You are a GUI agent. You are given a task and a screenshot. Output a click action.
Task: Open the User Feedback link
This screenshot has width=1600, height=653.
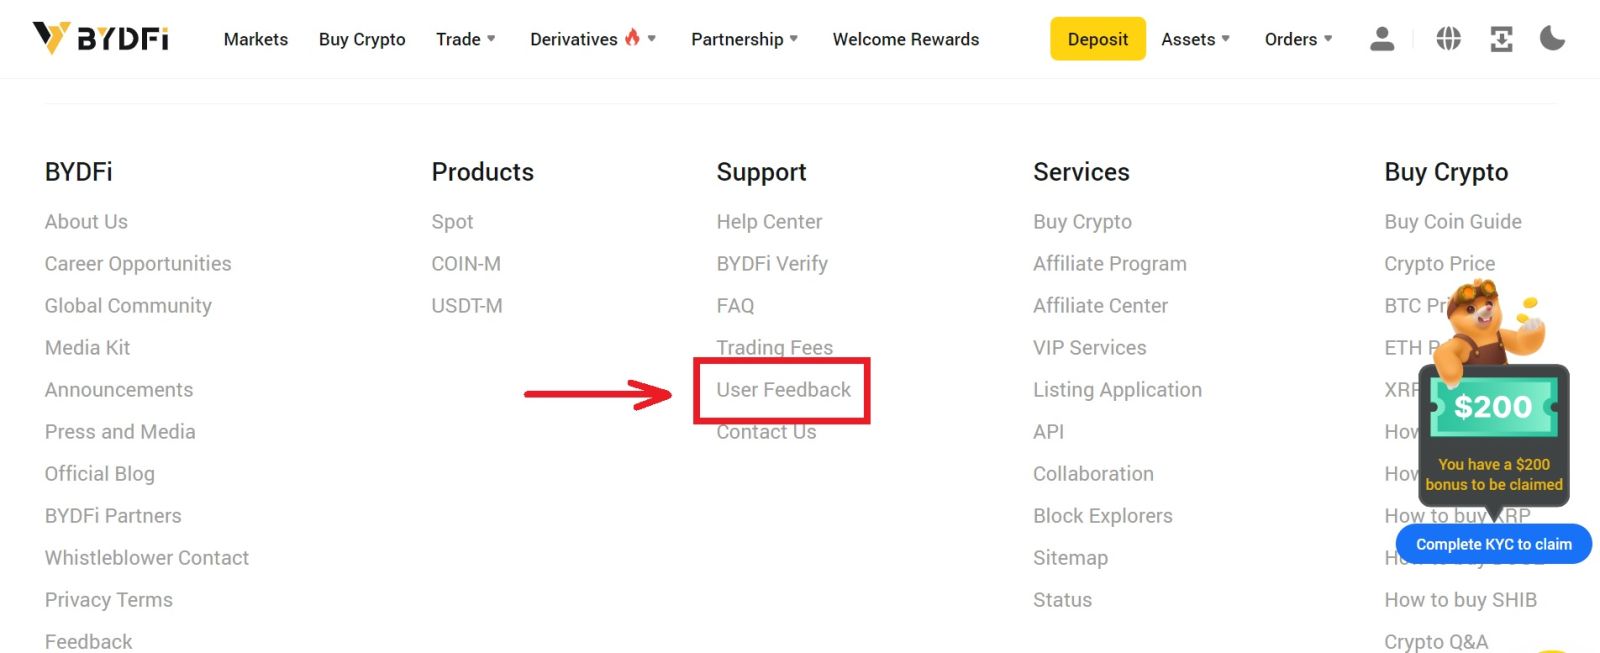[x=781, y=390]
